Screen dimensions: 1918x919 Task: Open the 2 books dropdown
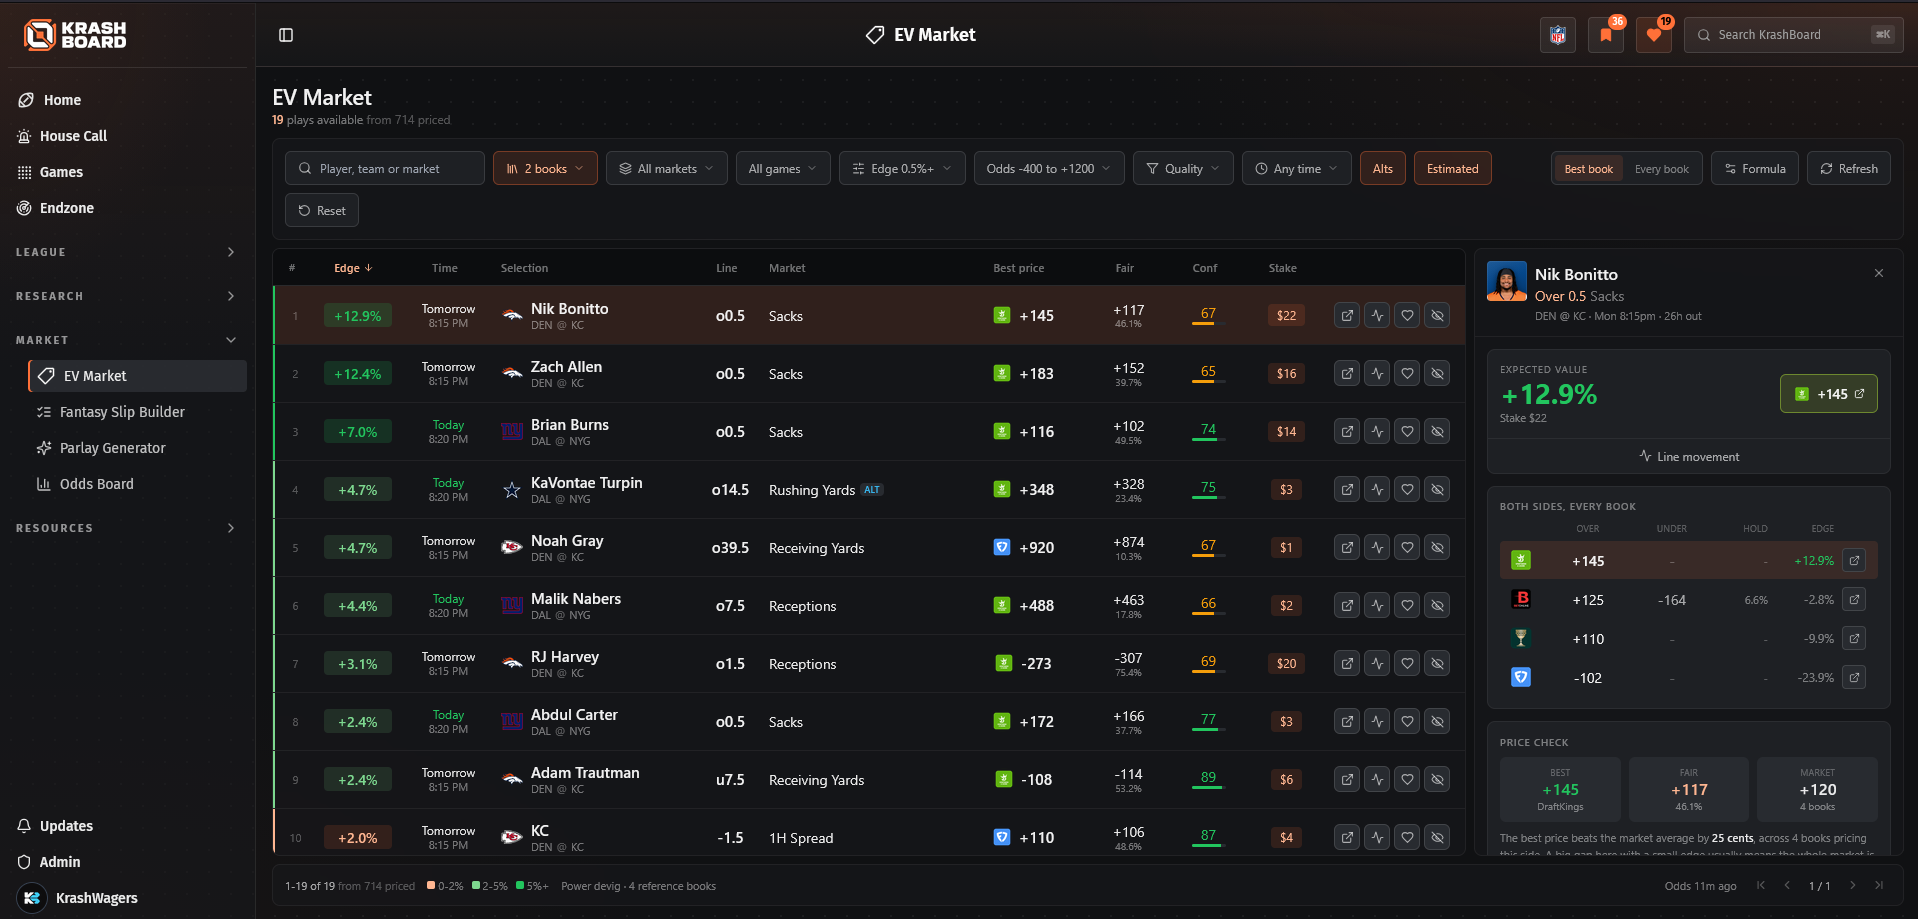545,169
